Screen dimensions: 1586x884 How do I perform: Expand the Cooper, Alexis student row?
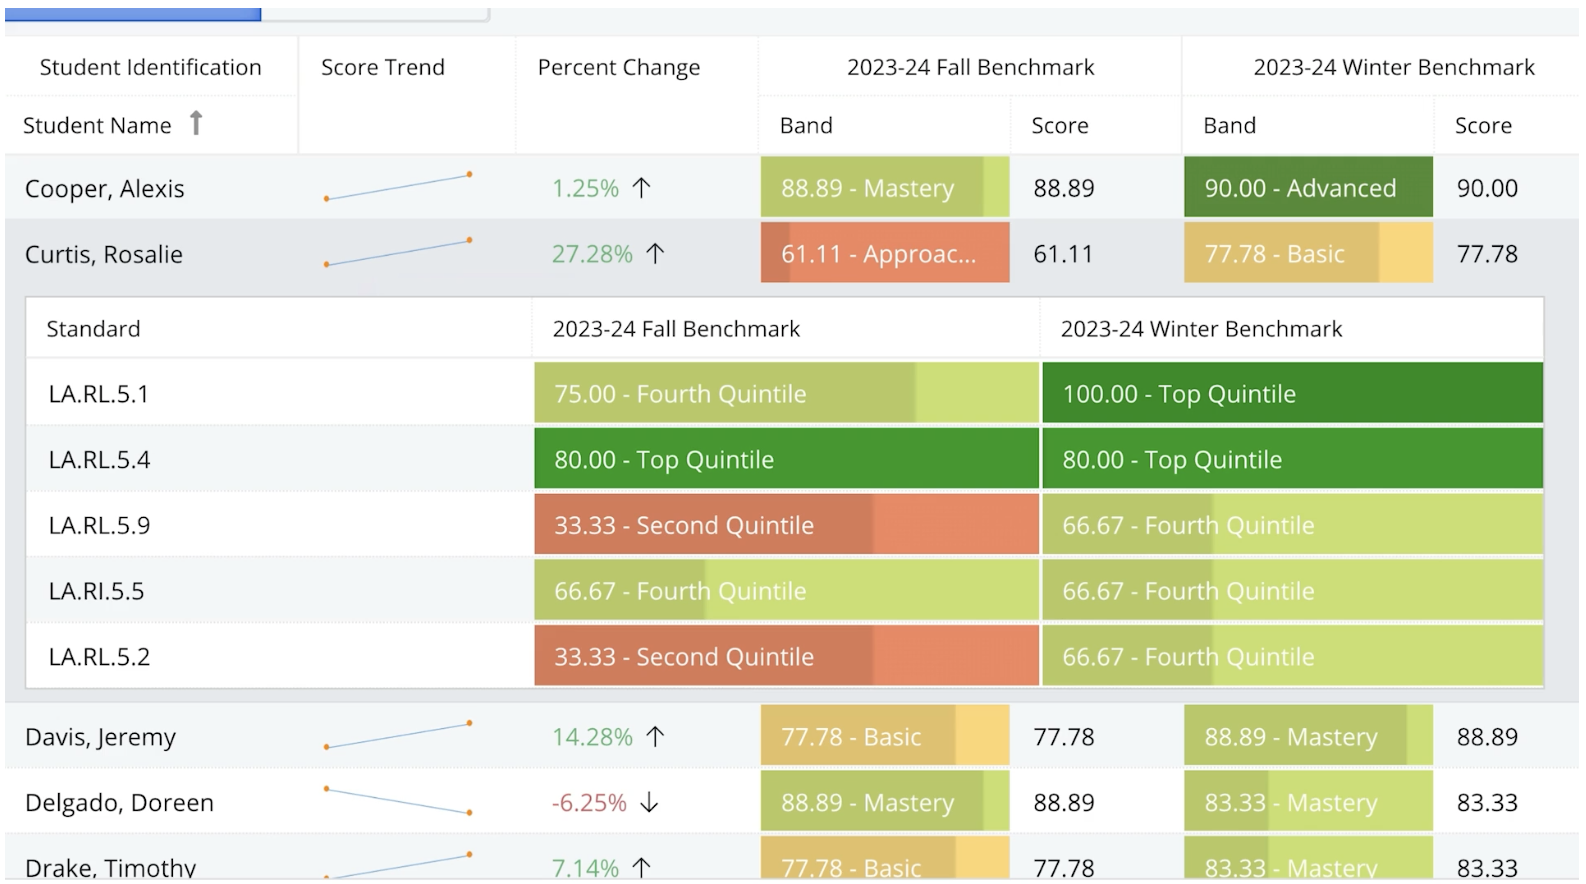[105, 188]
